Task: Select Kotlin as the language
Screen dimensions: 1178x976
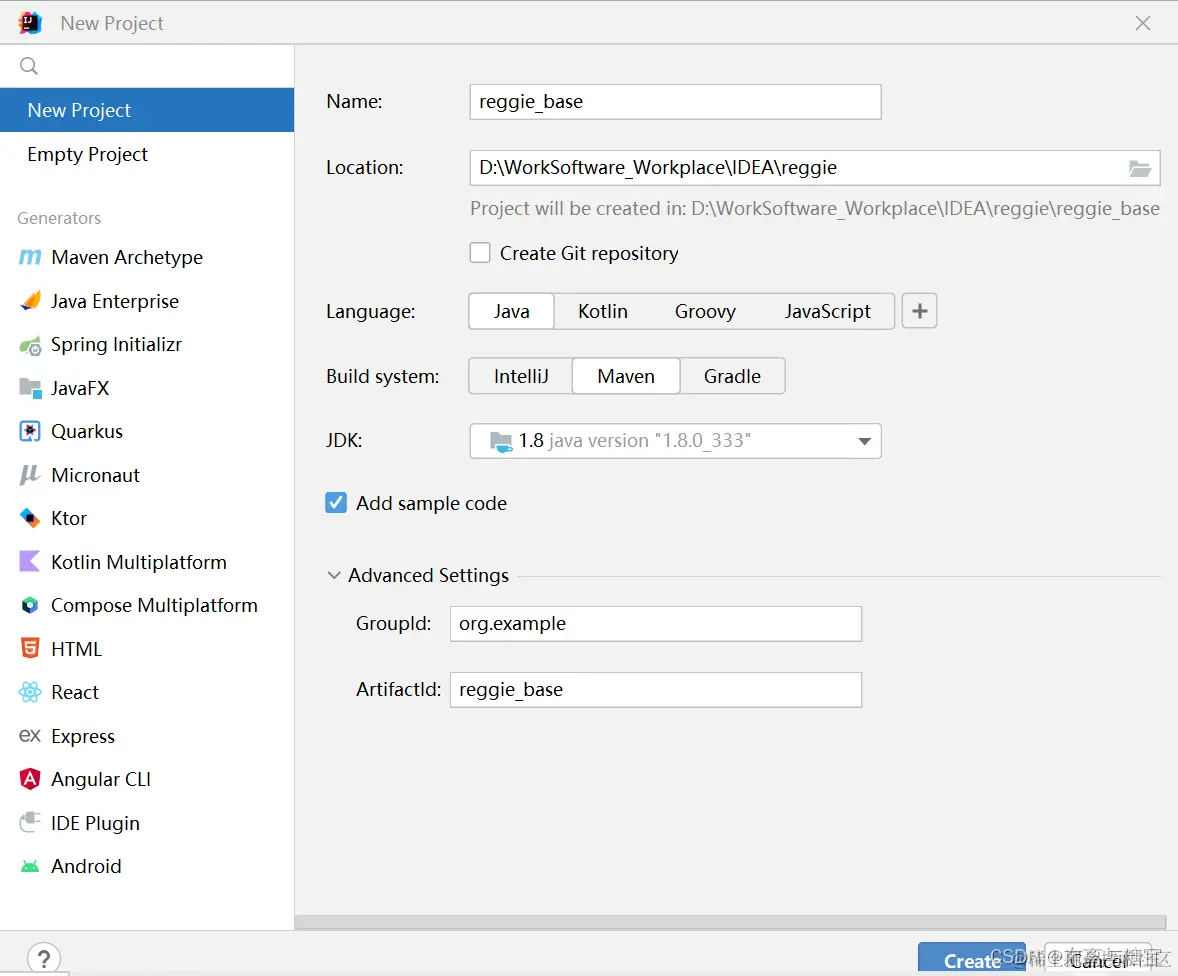Action: tap(603, 311)
